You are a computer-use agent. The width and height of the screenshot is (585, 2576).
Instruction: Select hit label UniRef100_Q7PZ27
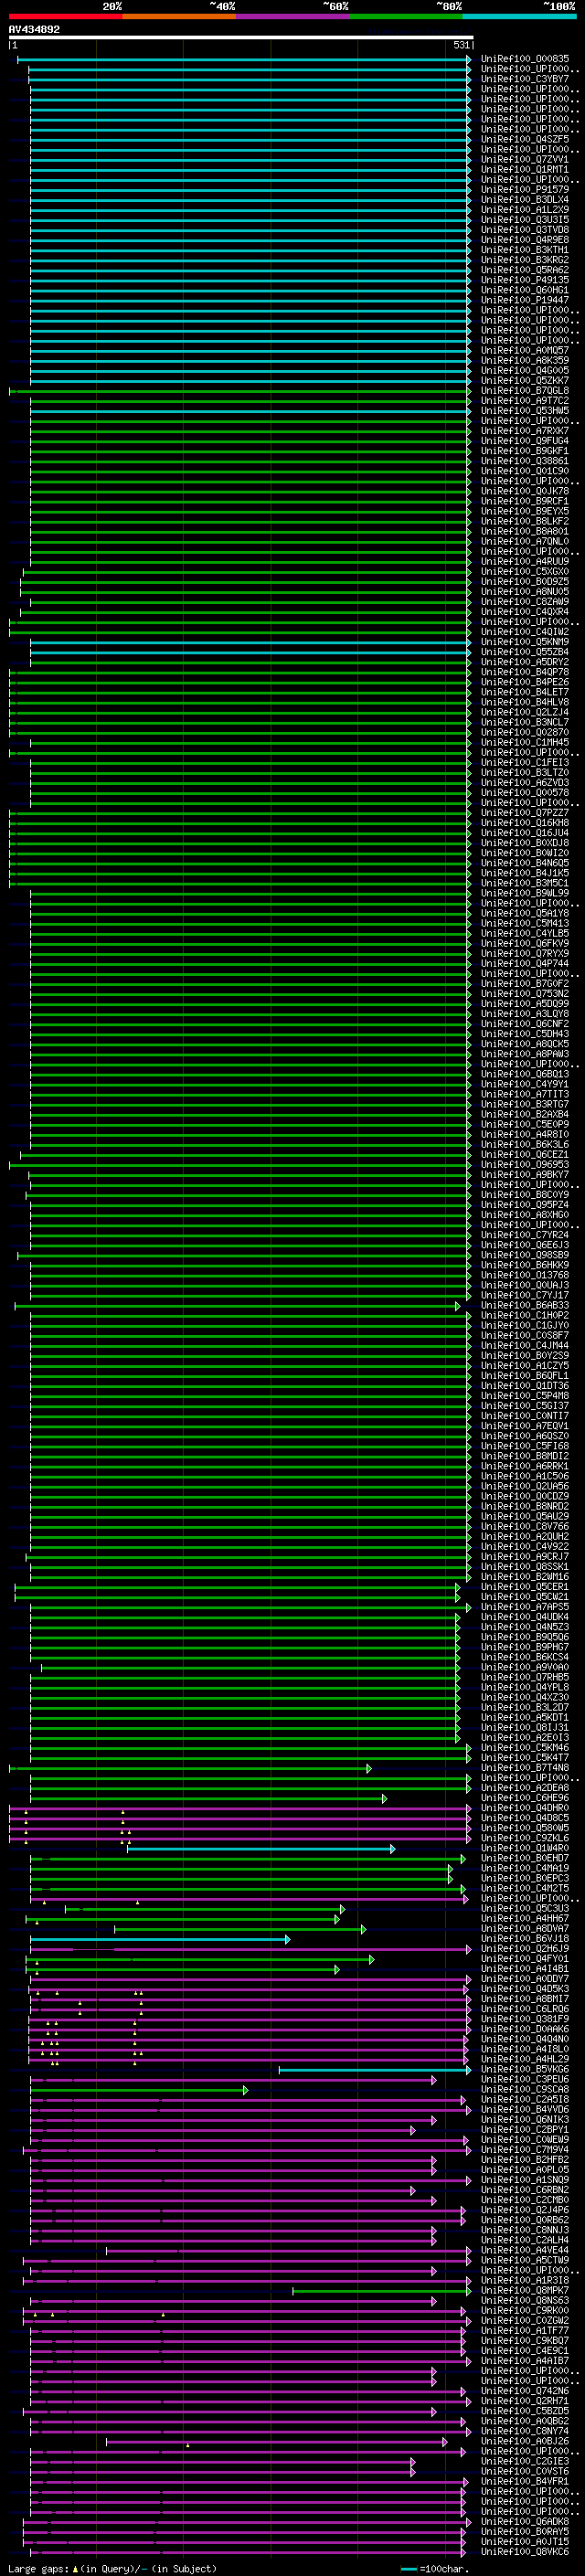tap(524, 813)
